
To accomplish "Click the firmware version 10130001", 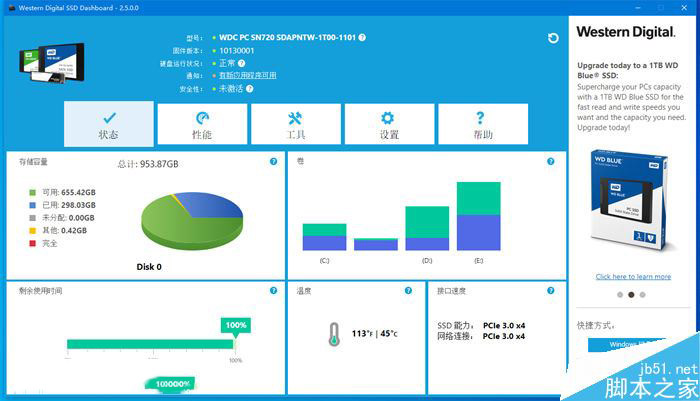I will point(237,50).
